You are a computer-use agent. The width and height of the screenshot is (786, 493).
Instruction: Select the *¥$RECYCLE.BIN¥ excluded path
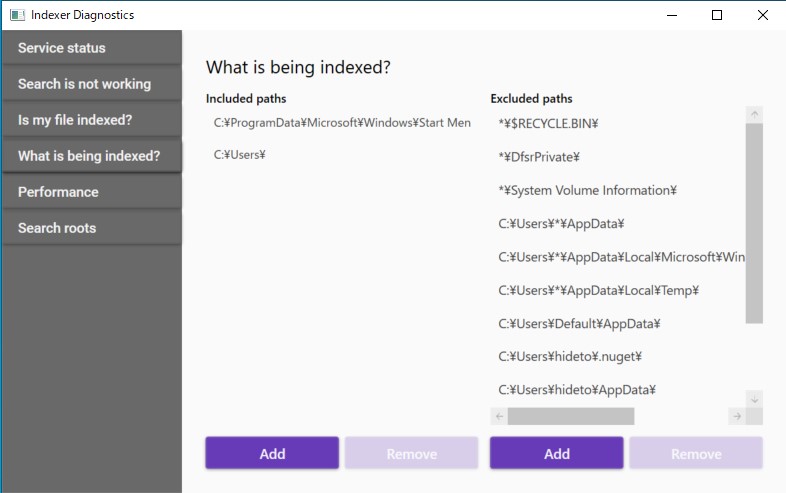[x=548, y=124]
